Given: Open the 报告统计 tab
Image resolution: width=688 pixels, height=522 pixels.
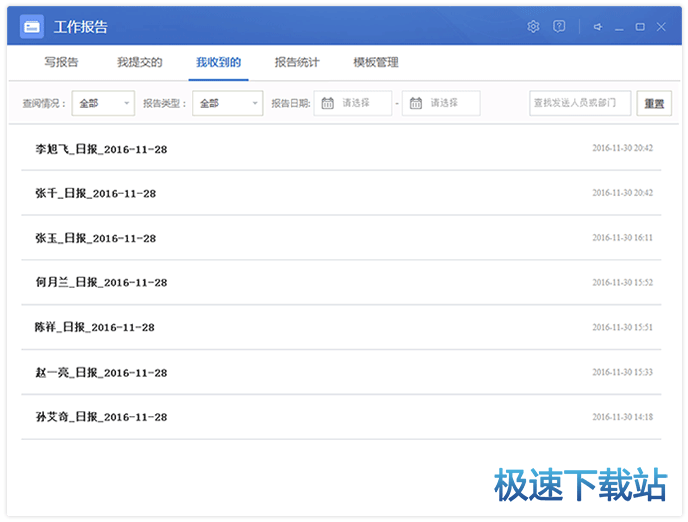Looking at the screenshot, I should 297,62.
